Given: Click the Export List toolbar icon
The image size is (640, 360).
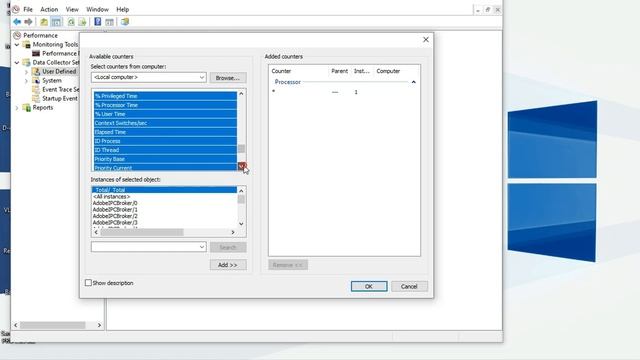Looking at the screenshot, I should point(82,22).
